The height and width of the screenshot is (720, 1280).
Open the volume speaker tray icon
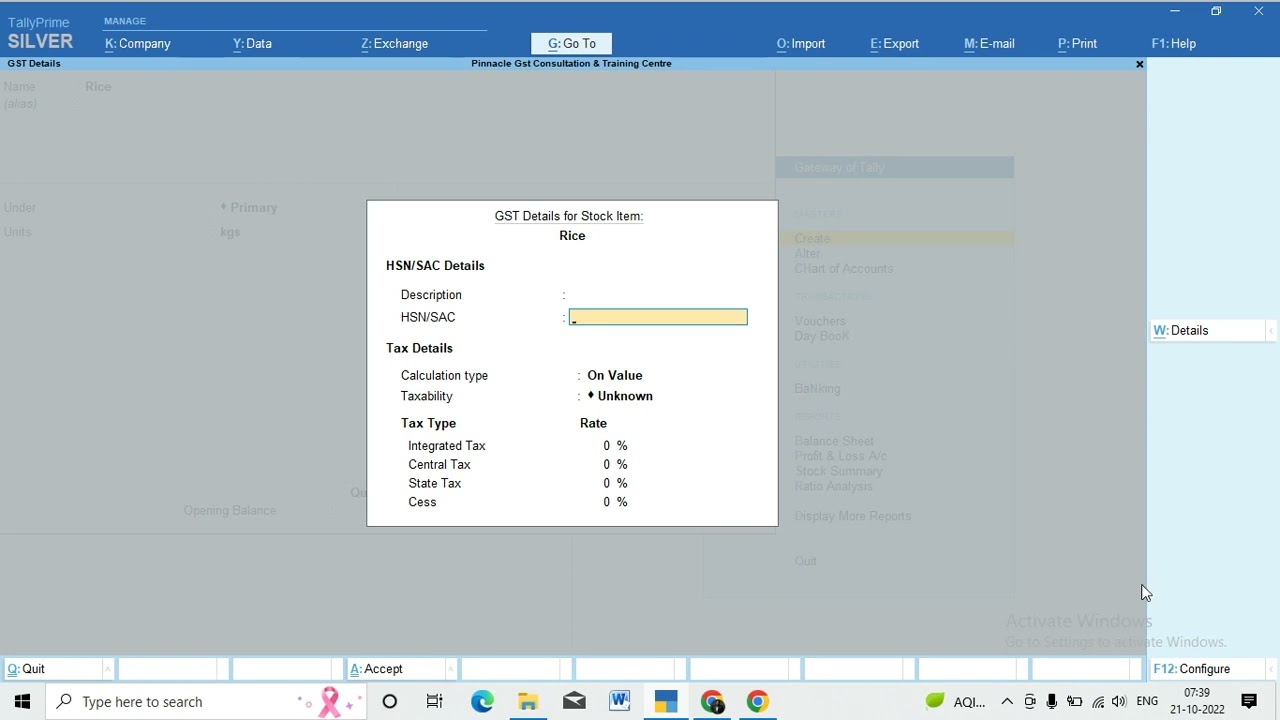pyautogui.click(x=1119, y=702)
